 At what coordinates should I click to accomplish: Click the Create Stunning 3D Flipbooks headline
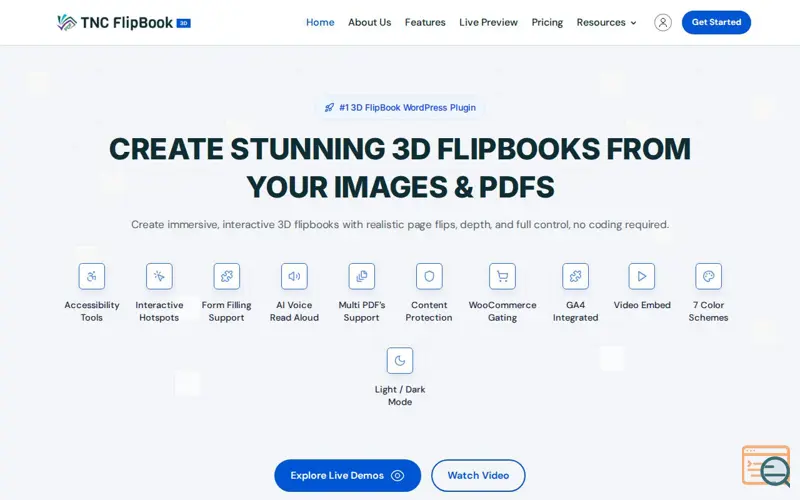click(400, 168)
